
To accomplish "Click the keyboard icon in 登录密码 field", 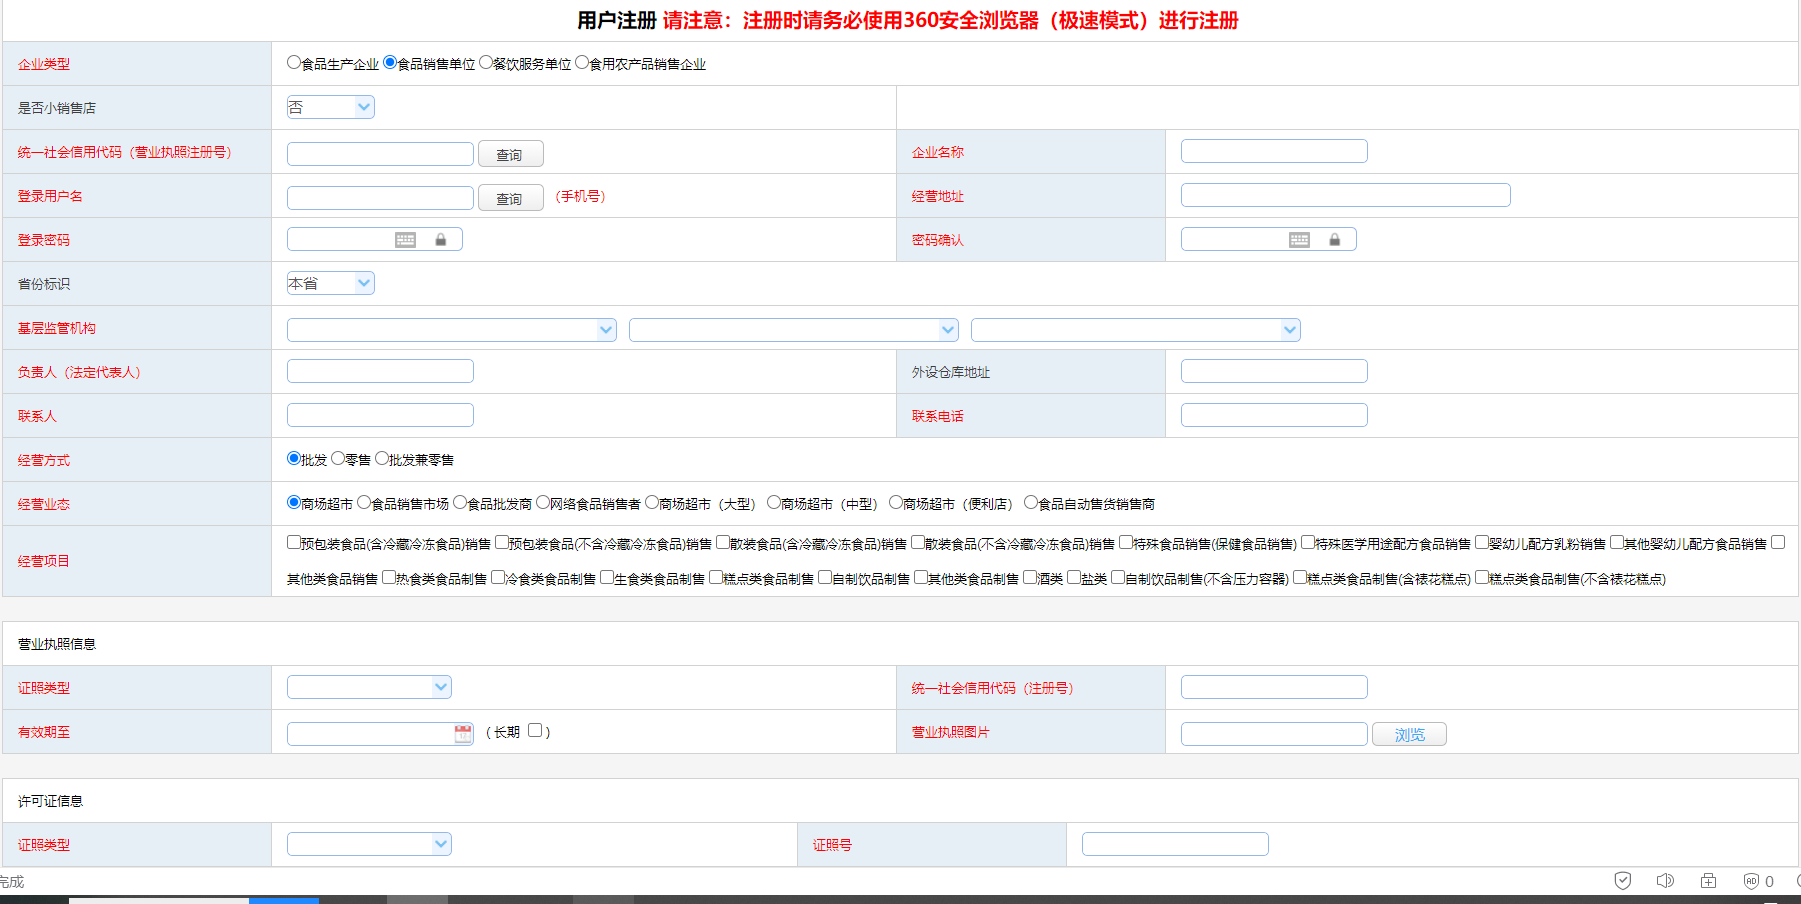I will click(405, 240).
